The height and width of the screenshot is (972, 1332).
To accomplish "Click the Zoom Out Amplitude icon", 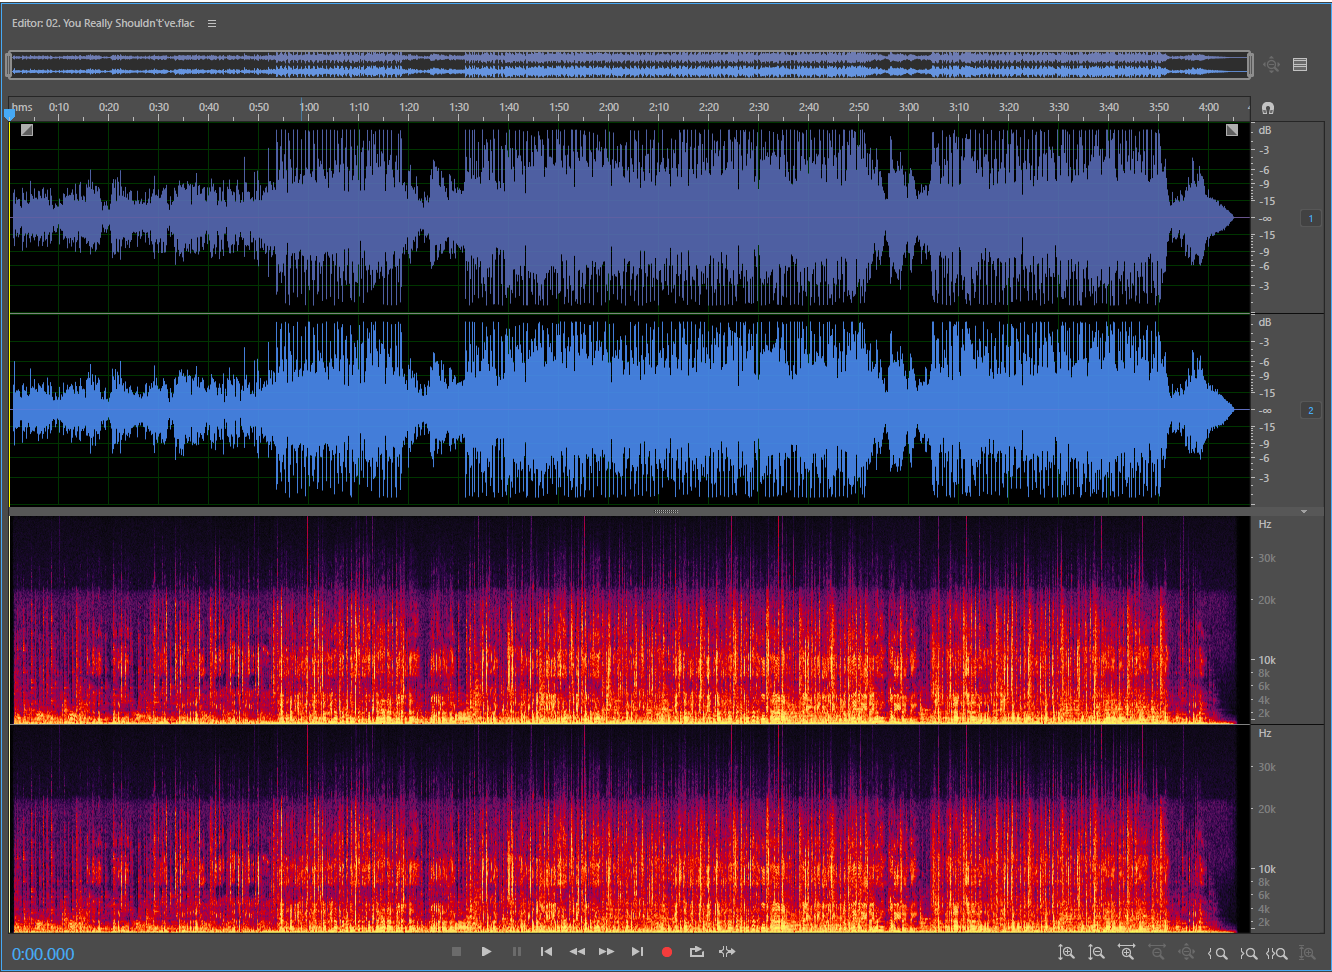I will click(x=1096, y=953).
